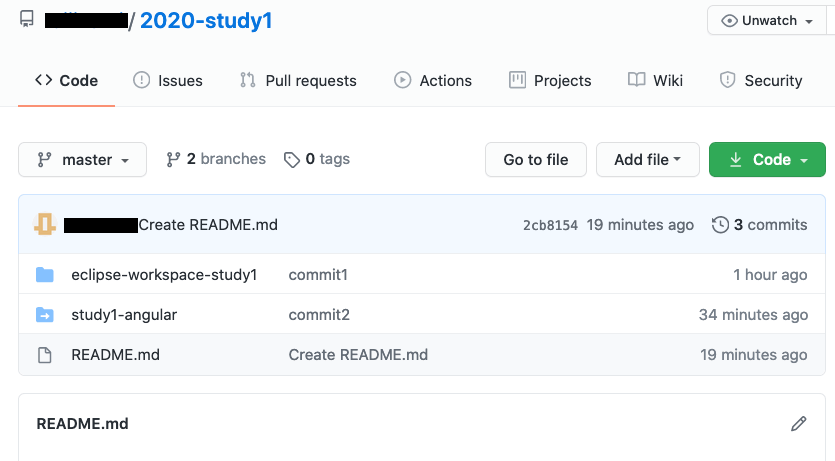The image size is (835, 461).
Task: Click the clock history icon beside 3 commits
Action: tap(720, 225)
